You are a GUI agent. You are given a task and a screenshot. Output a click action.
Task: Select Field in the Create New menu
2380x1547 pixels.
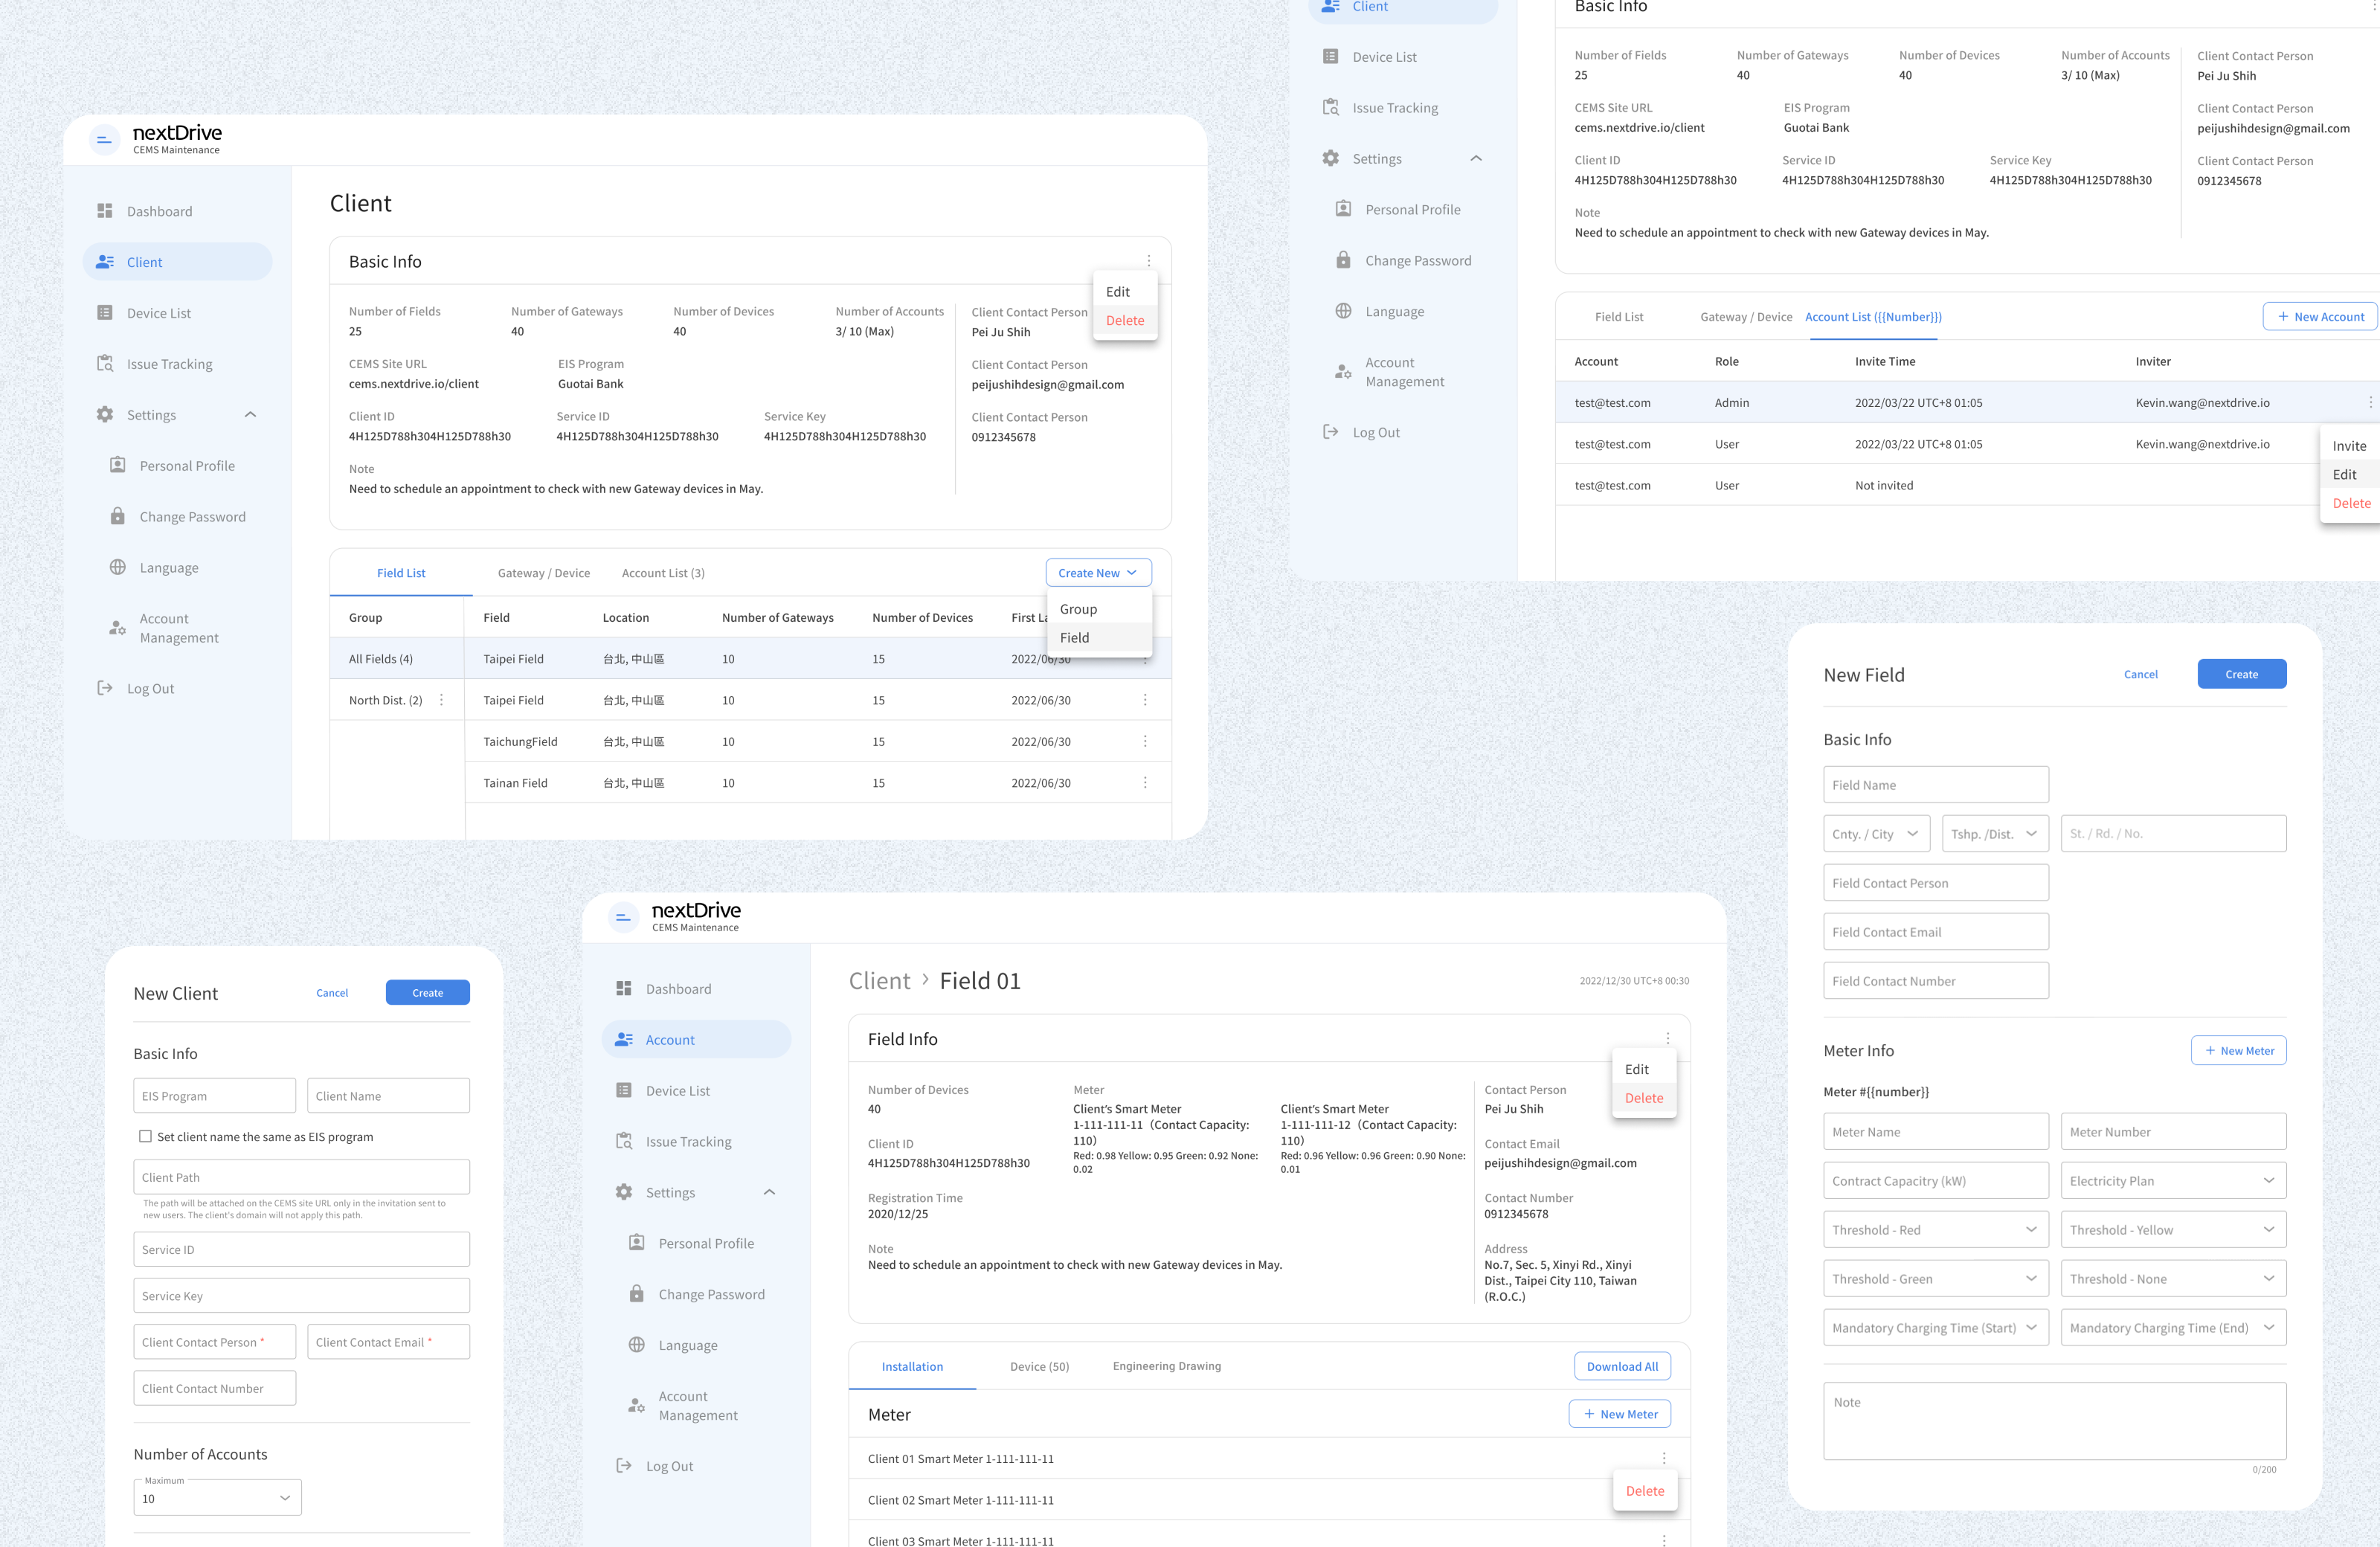[1075, 637]
